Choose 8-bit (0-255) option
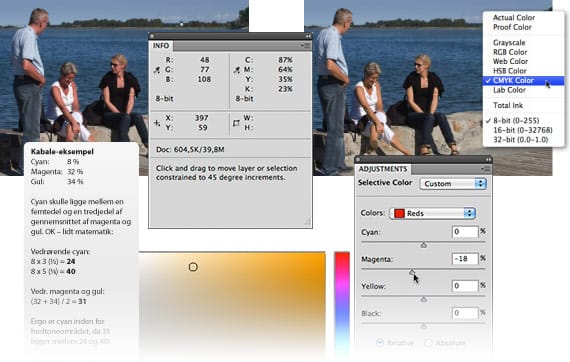This screenshot has height=362, width=570. pos(516,121)
